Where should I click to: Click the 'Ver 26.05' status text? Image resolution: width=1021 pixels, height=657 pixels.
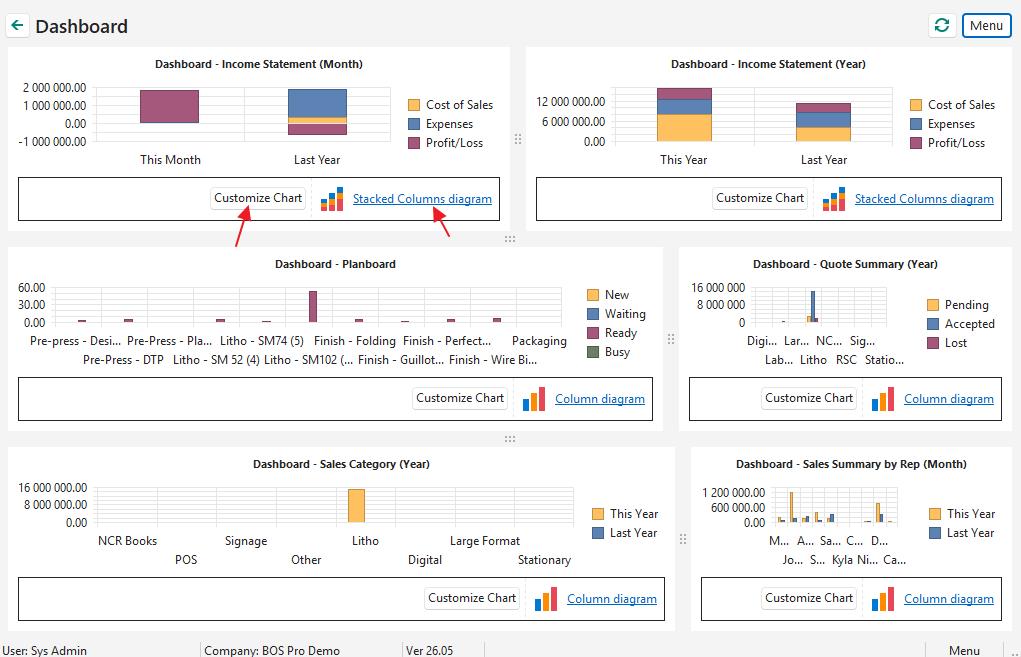point(429,650)
